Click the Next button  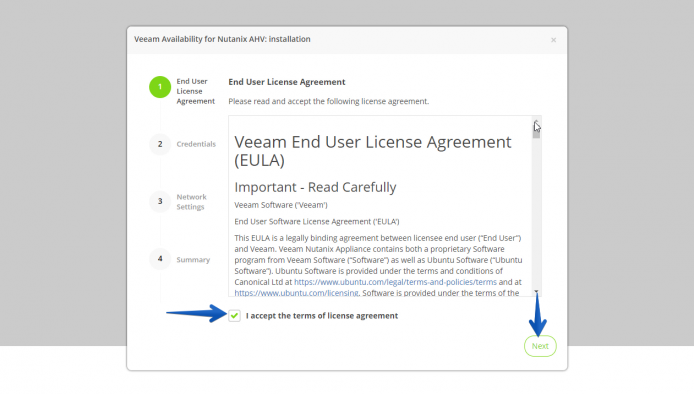pos(540,346)
